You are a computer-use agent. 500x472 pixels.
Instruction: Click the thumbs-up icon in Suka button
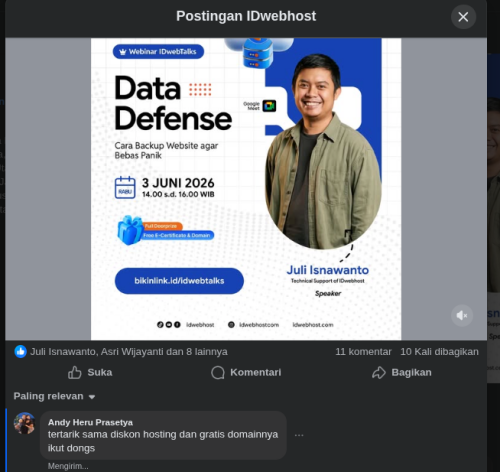(x=75, y=373)
